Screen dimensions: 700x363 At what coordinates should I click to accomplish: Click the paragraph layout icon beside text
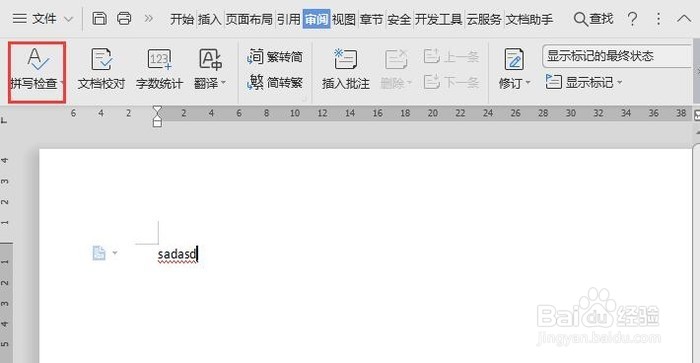[x=99, y=253]
